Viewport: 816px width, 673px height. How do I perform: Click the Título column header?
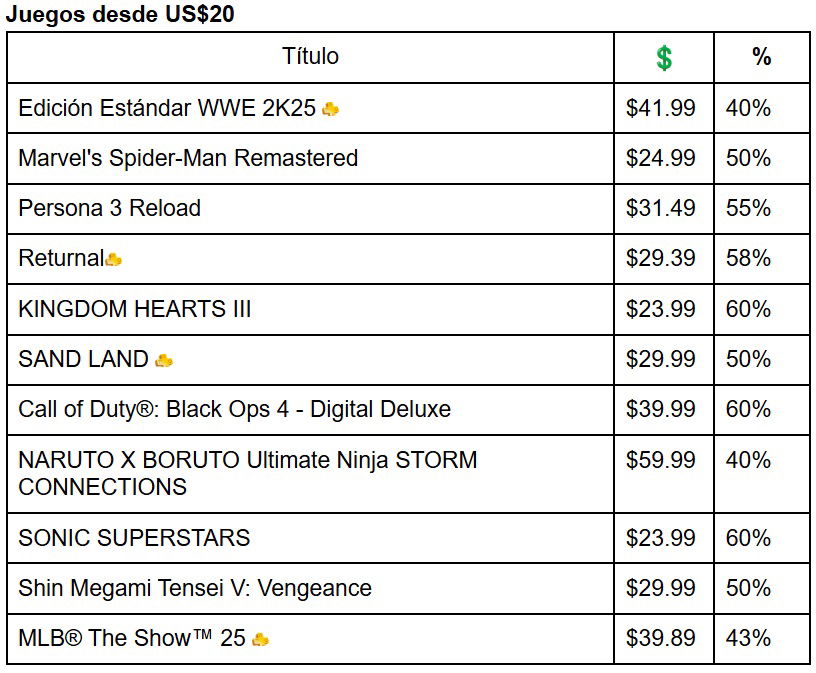coord(310,56)
